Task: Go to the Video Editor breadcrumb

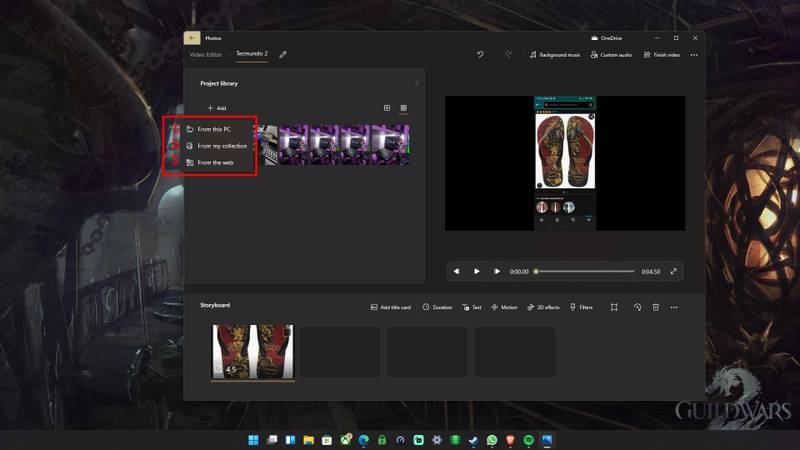Action: pyautogui.click(x=206, y=55)
